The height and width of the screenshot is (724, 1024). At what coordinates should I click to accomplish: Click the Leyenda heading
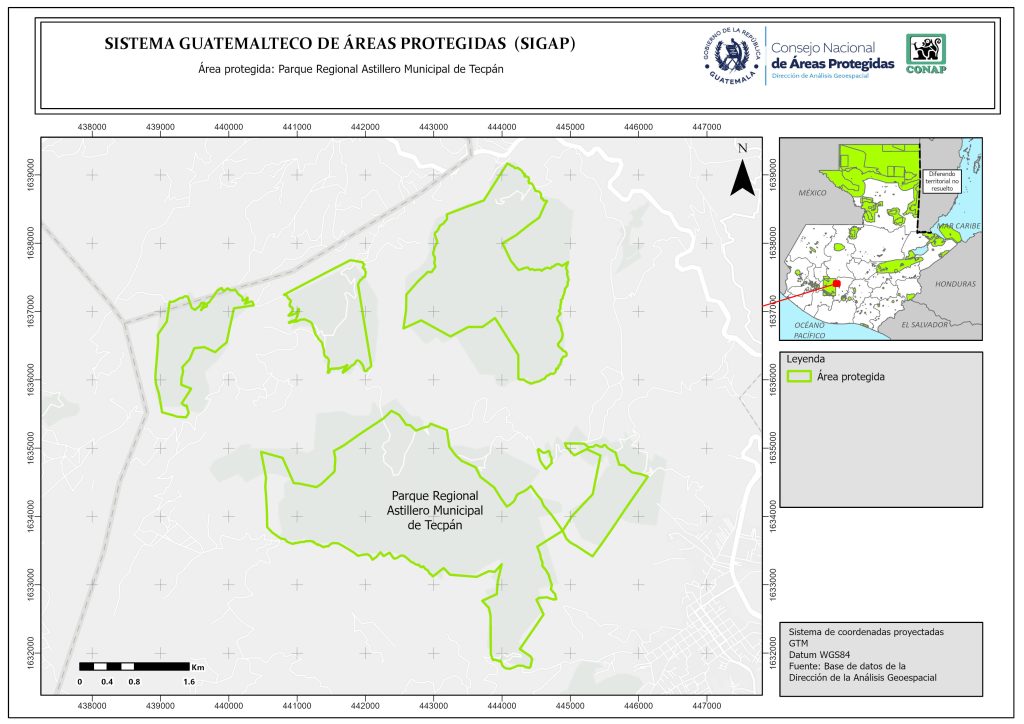pyautogui.click(x=806, y=359)
